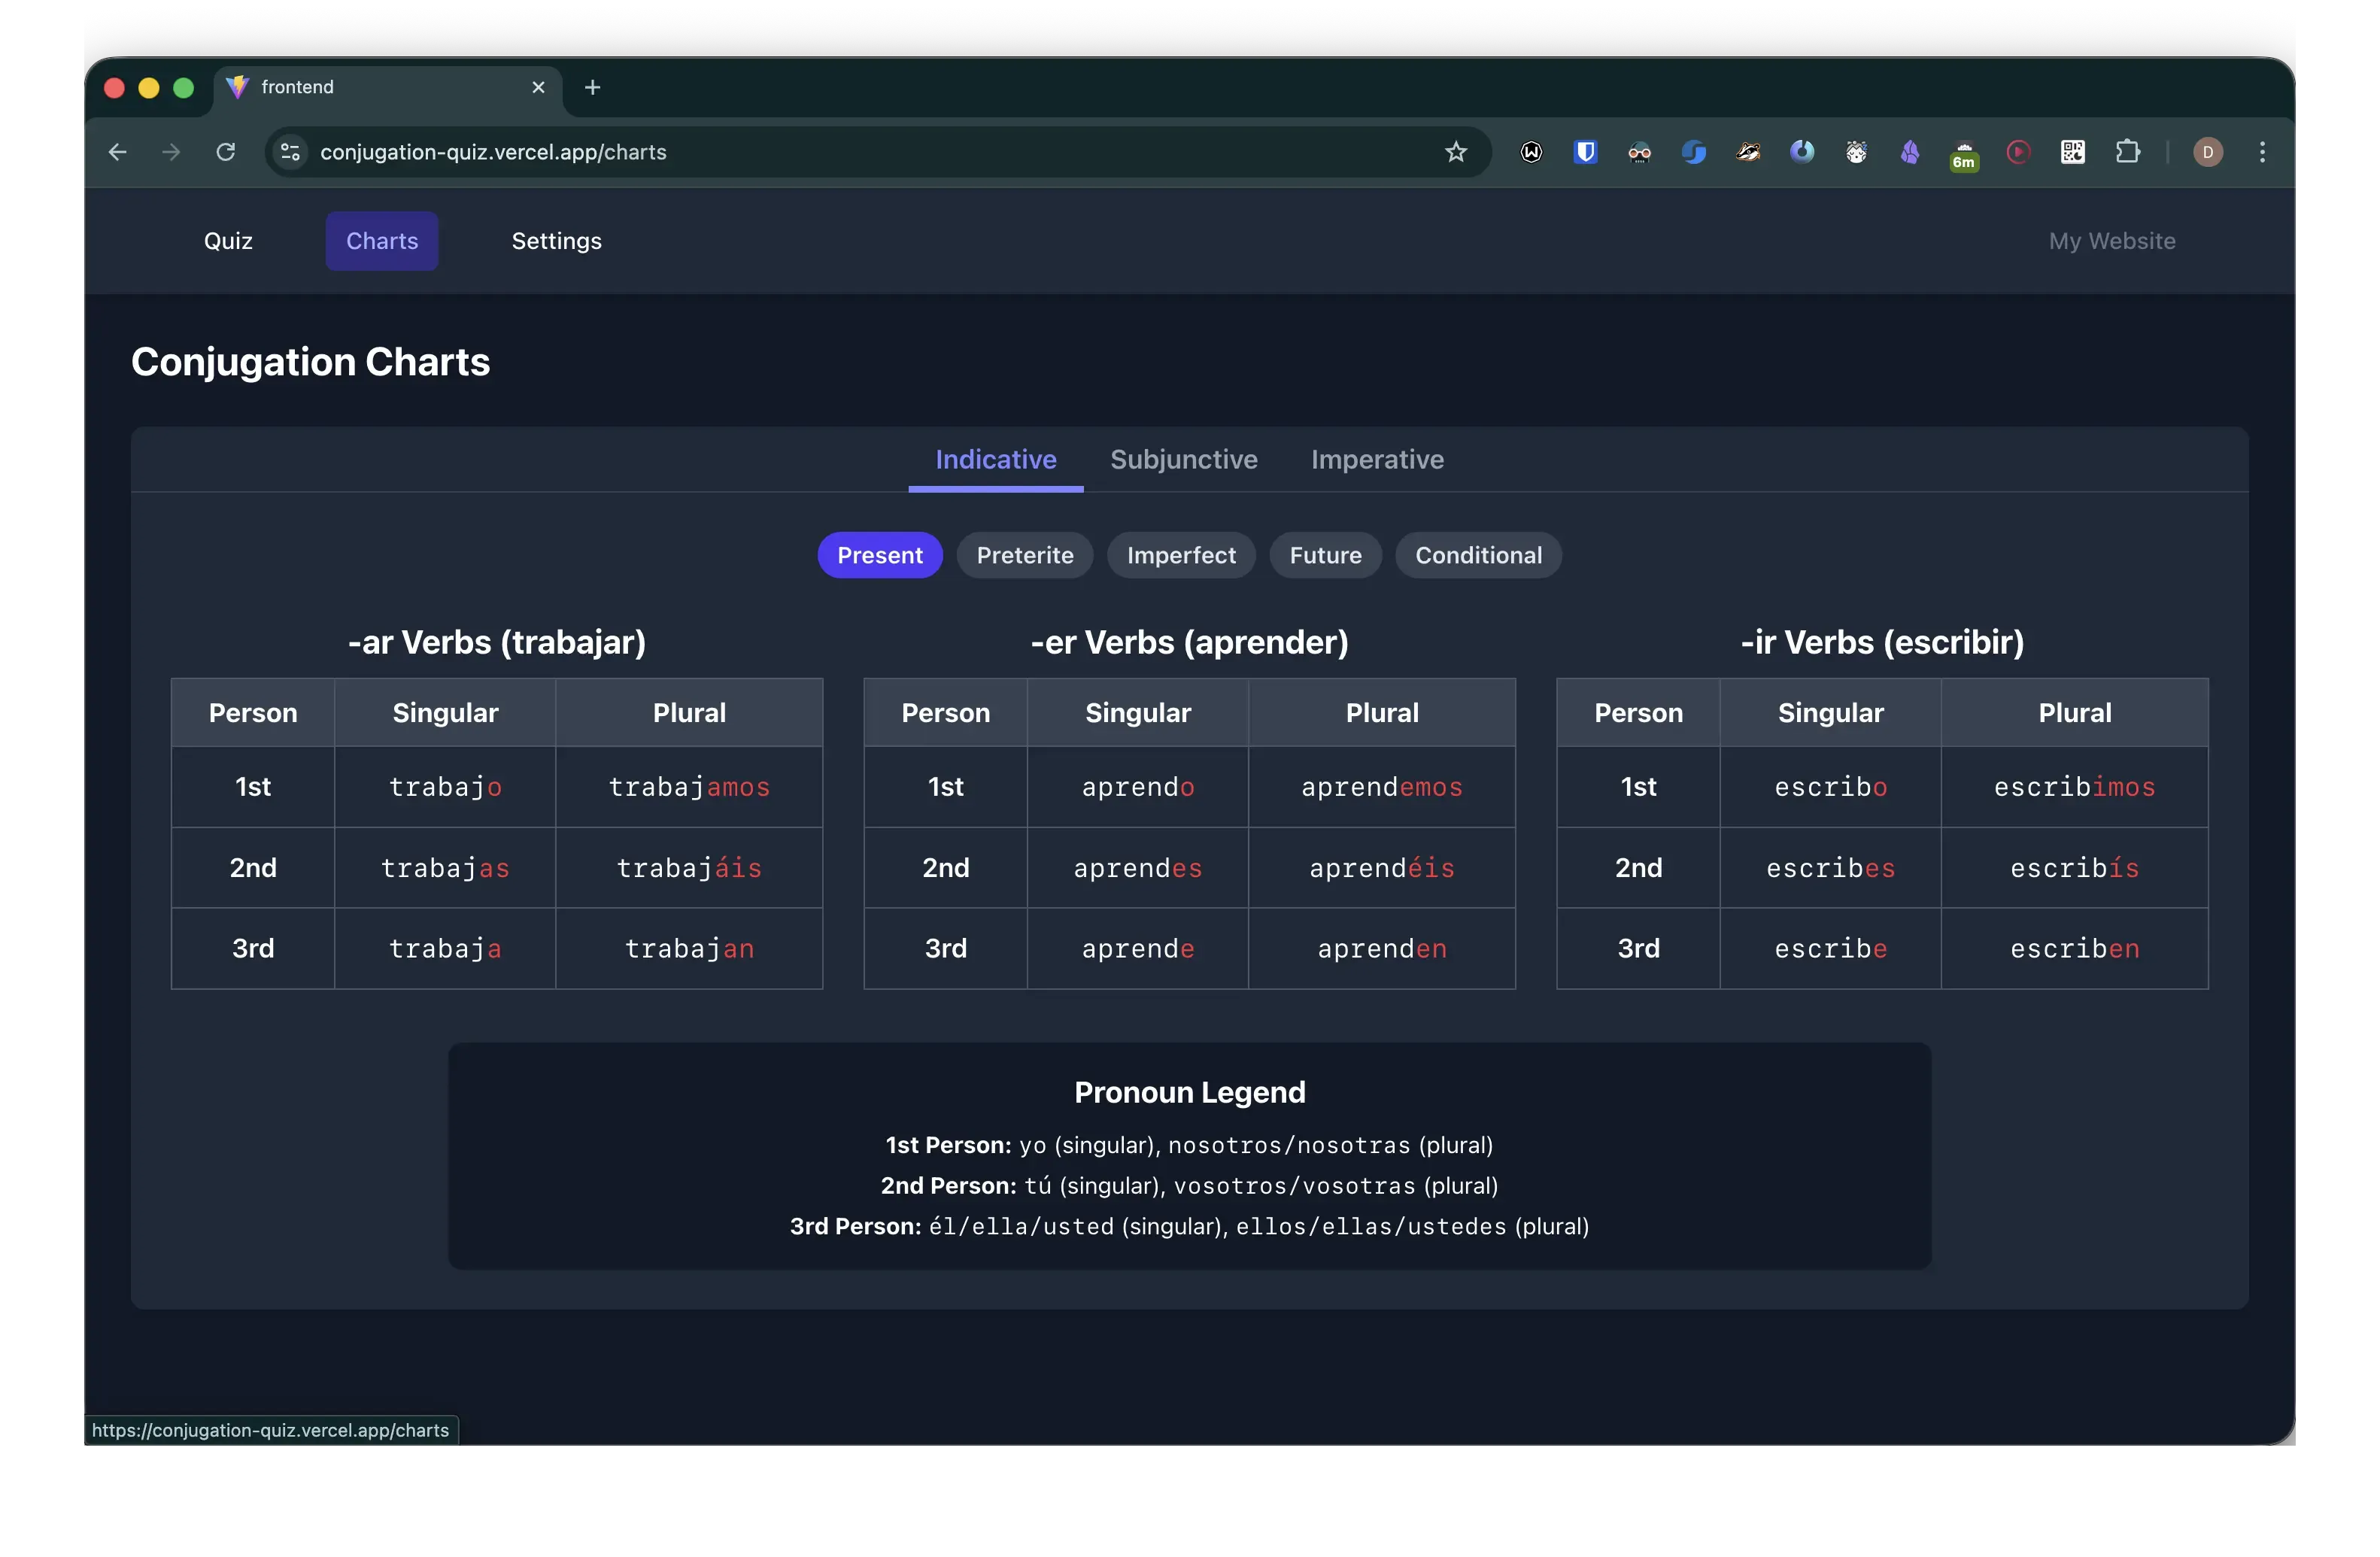Switch to the Subjunctive mood tab
The image size is (2380, 1557).
pos(1183,459)
